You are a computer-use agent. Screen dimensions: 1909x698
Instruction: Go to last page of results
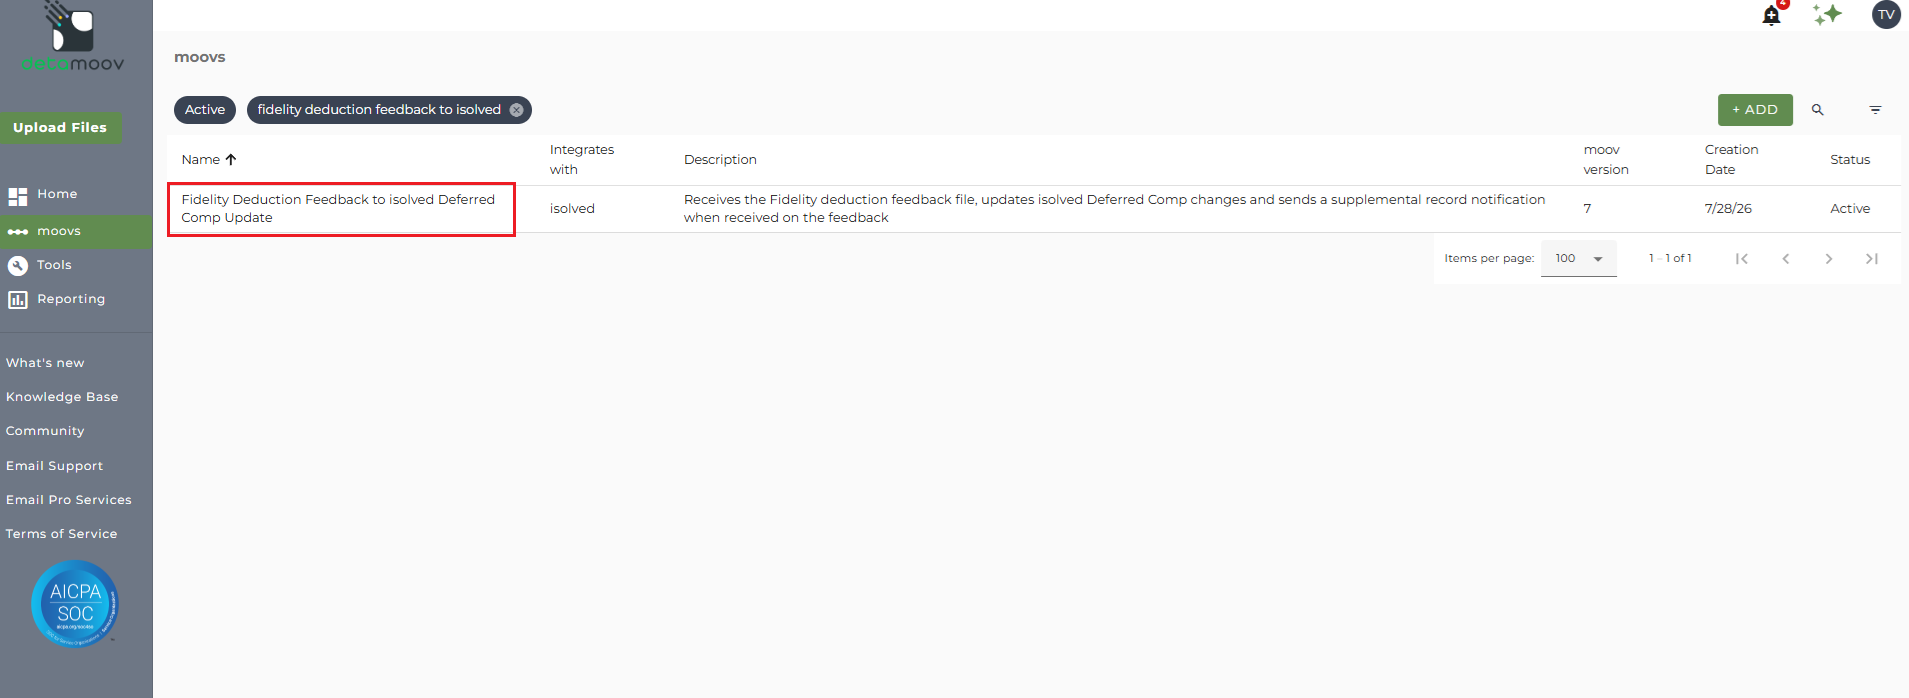pos(1872,259)
